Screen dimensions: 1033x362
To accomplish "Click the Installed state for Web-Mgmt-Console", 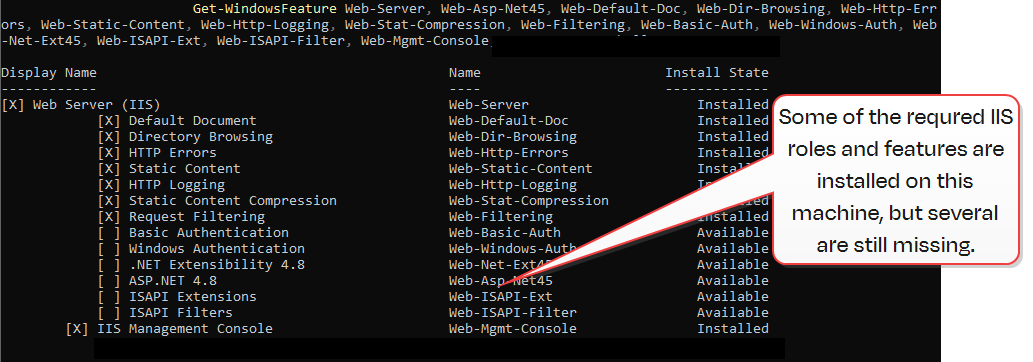I will (x=733, y=329).
